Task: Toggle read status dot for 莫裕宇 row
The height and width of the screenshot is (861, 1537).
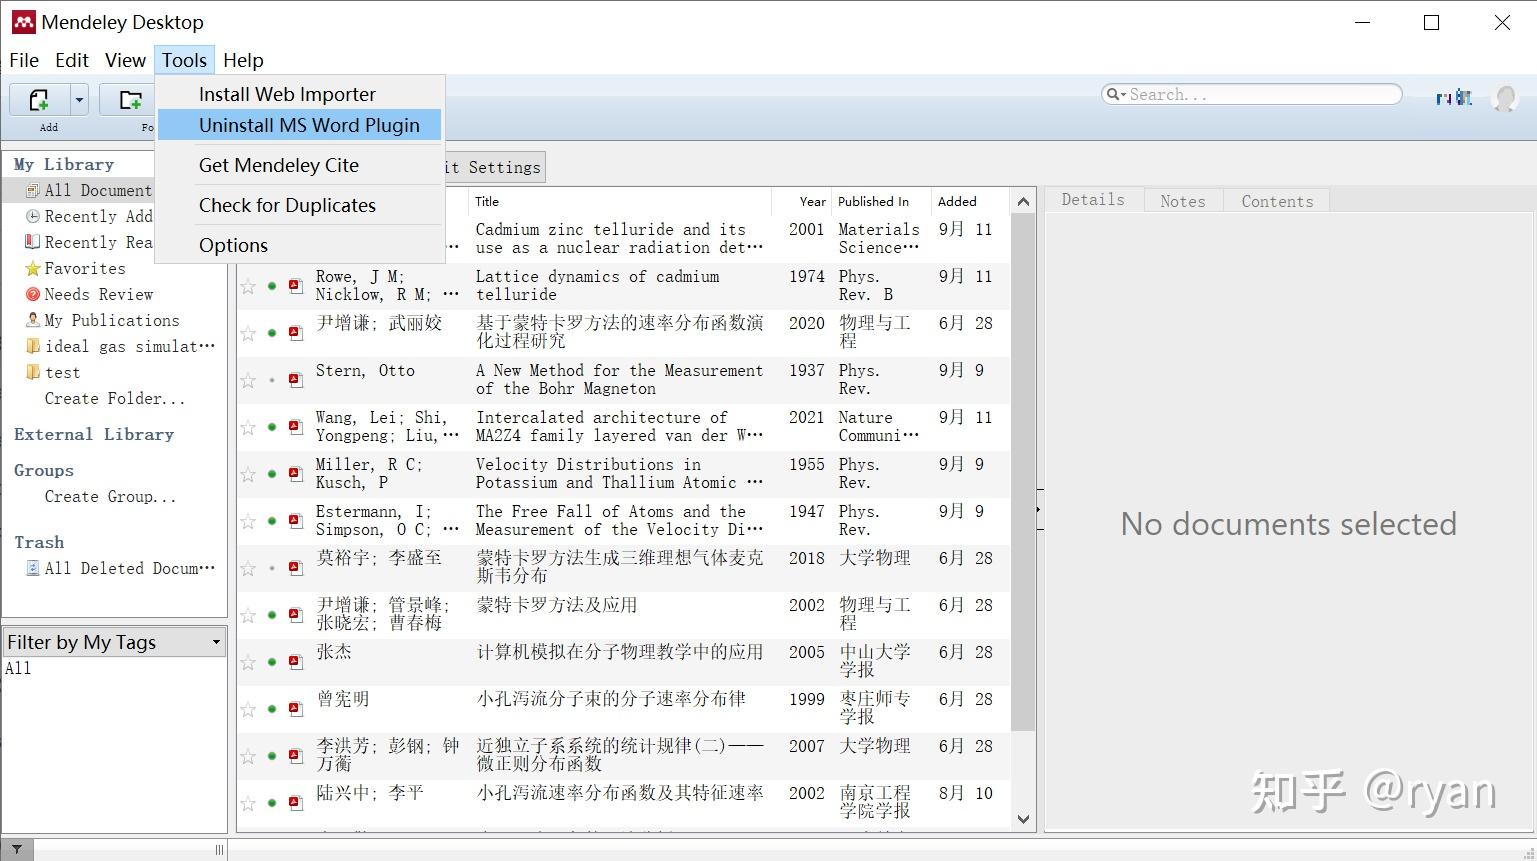Action: (272, 568)
